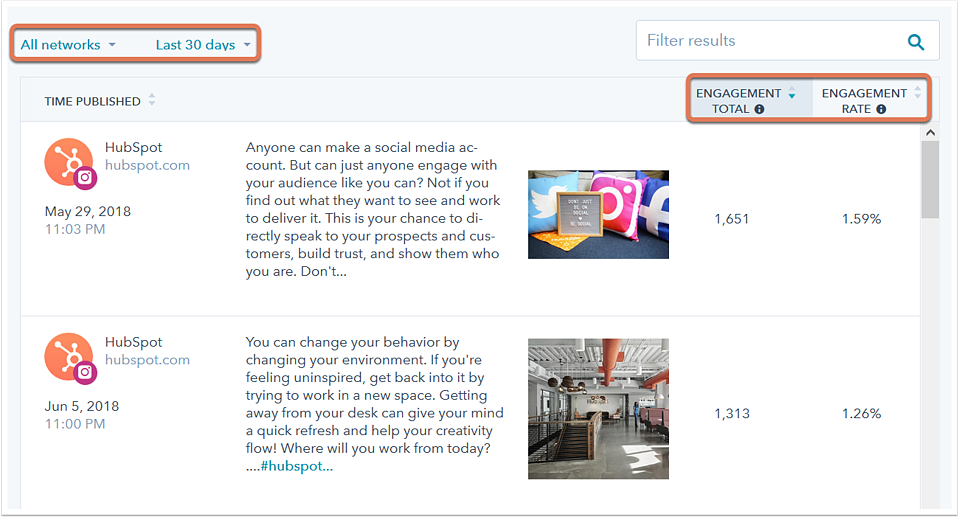959x517 pixels.
Task: Click HubSpot avatar on May 29 post
Action: coord(70,163)
